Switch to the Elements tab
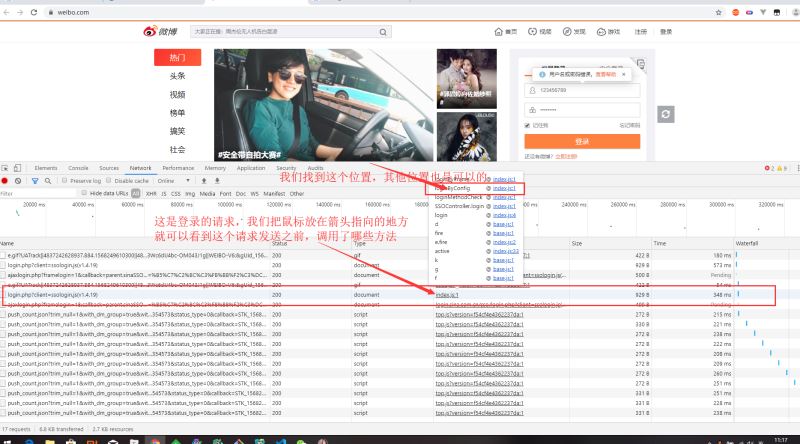Viewport: 800px width, 444px height. 46,168
